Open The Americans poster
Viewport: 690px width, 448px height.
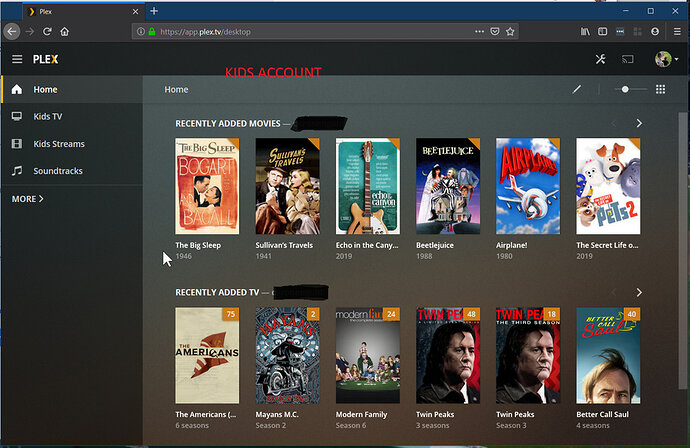click(207, 356)
